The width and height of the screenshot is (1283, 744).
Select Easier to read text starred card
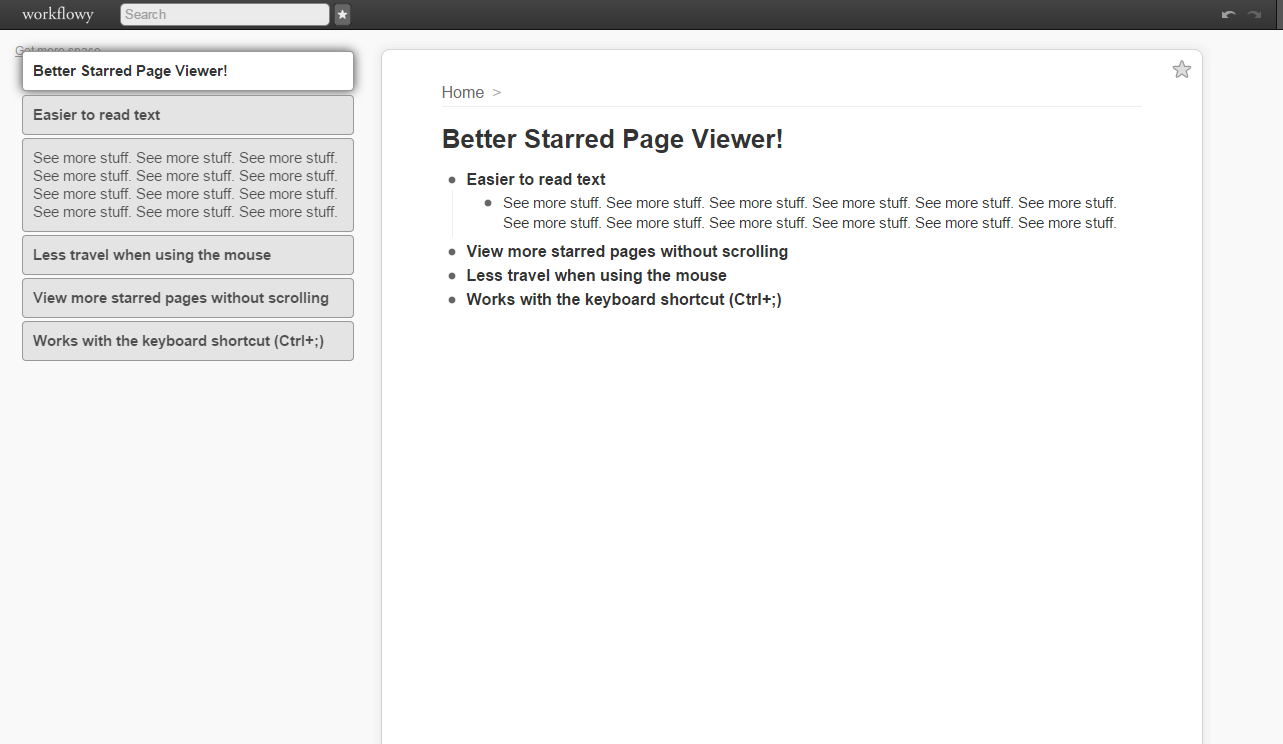tap(188, 115)
